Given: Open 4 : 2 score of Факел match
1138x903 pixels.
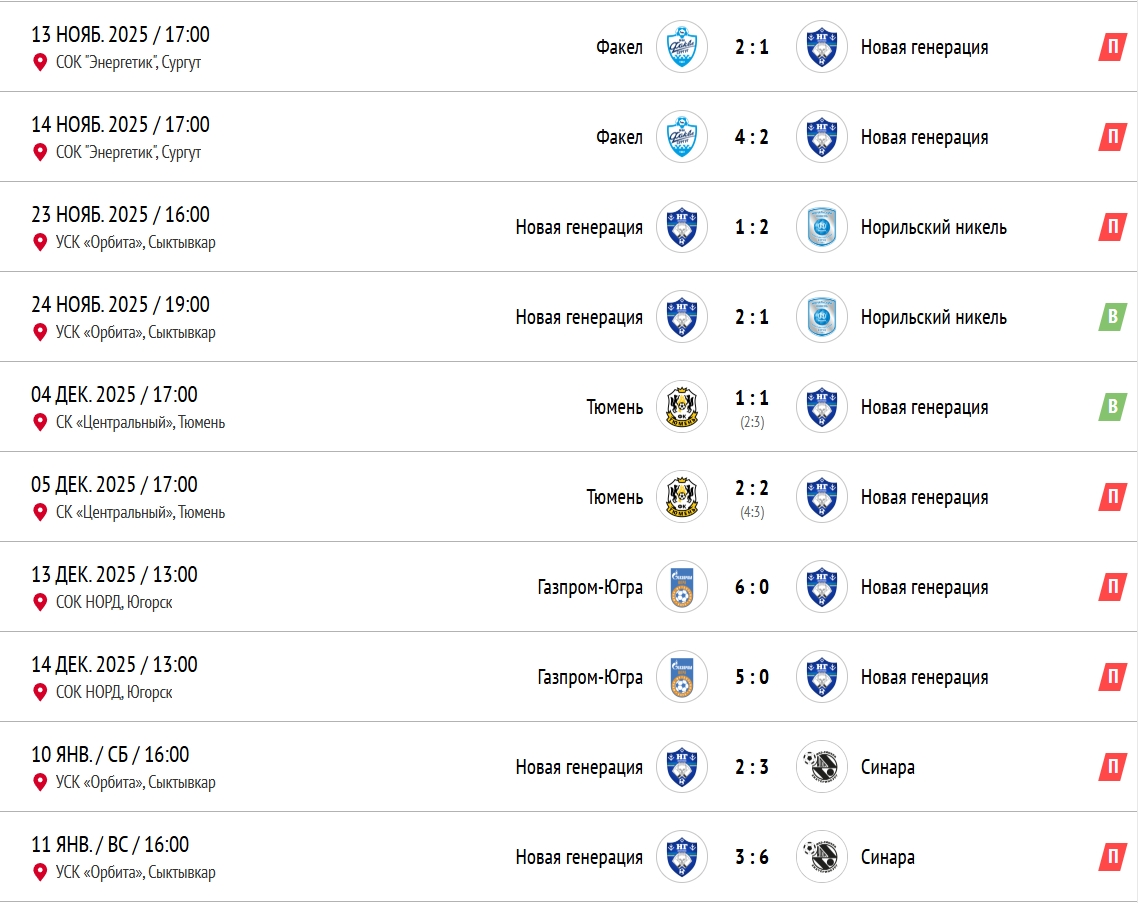Looking at the screenshot, I should point(752,137).
